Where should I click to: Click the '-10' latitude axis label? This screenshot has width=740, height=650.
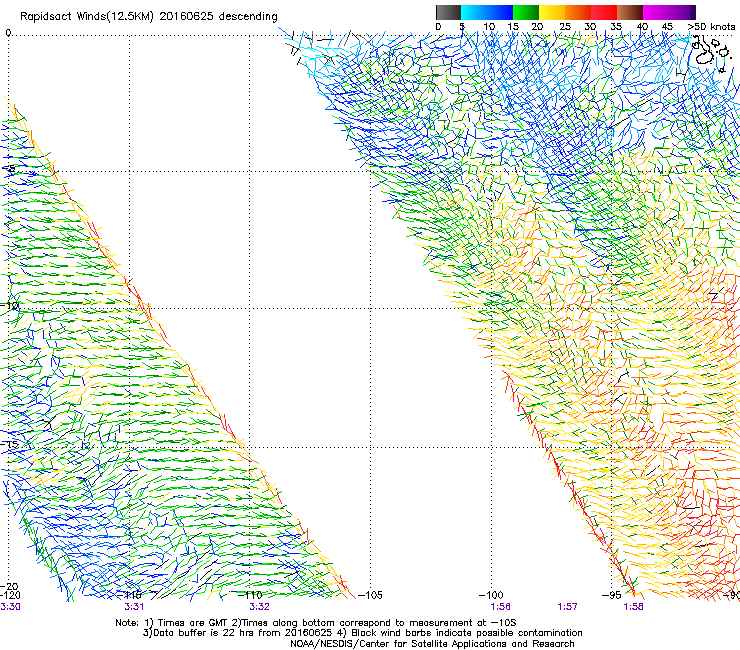pyautogui.click(x=9, y=306)
